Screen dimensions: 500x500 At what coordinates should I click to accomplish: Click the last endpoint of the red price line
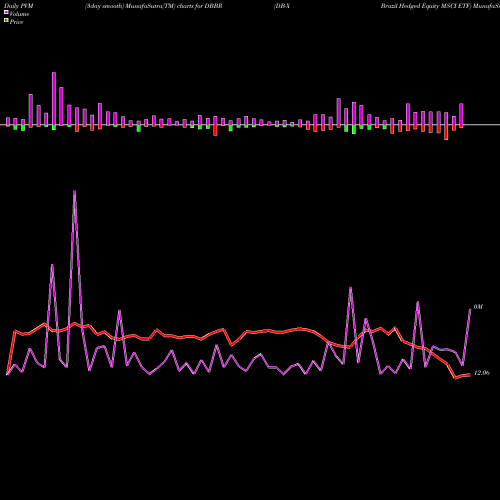pyautogui.click(x=469, y=375)
